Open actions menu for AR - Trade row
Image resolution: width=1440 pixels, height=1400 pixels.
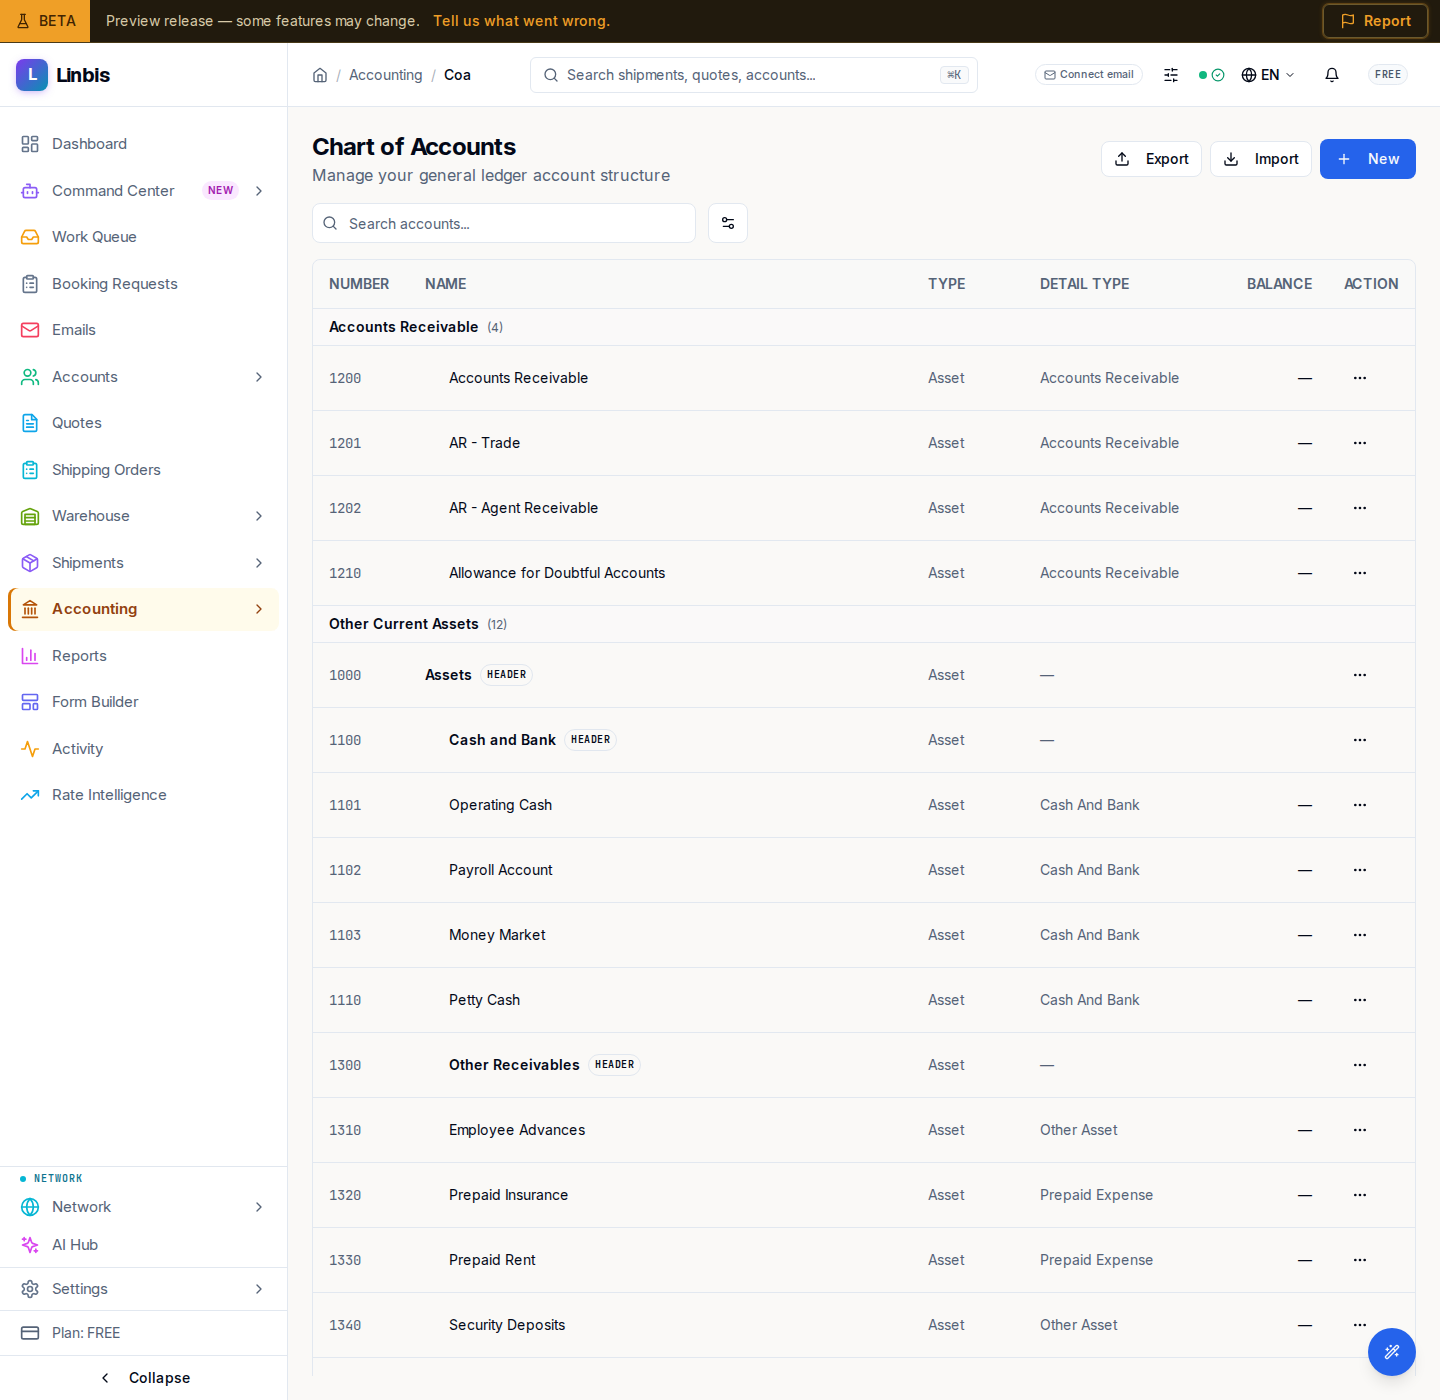[x=1360, y=443]
